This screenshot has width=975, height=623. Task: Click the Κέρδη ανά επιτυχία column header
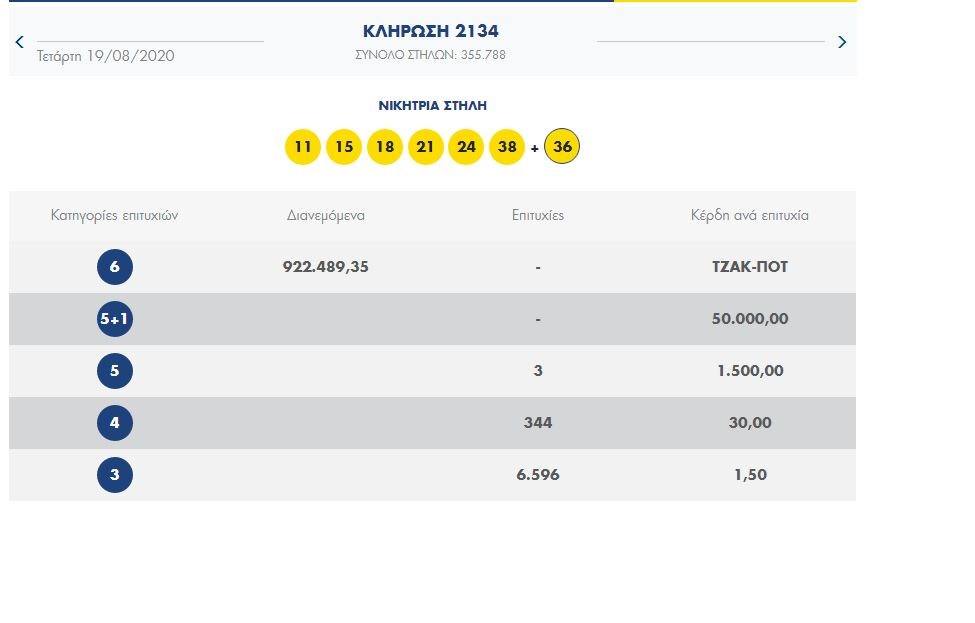749,215
